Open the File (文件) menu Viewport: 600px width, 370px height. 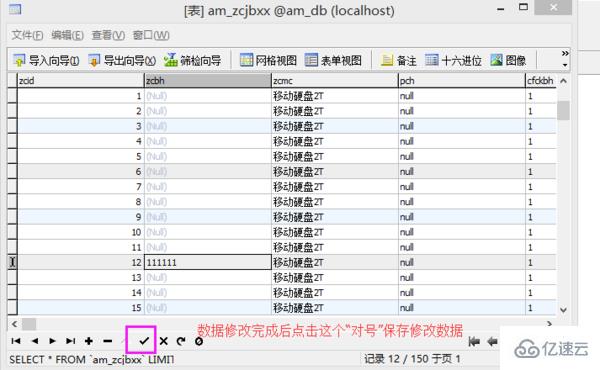[27, 35]
